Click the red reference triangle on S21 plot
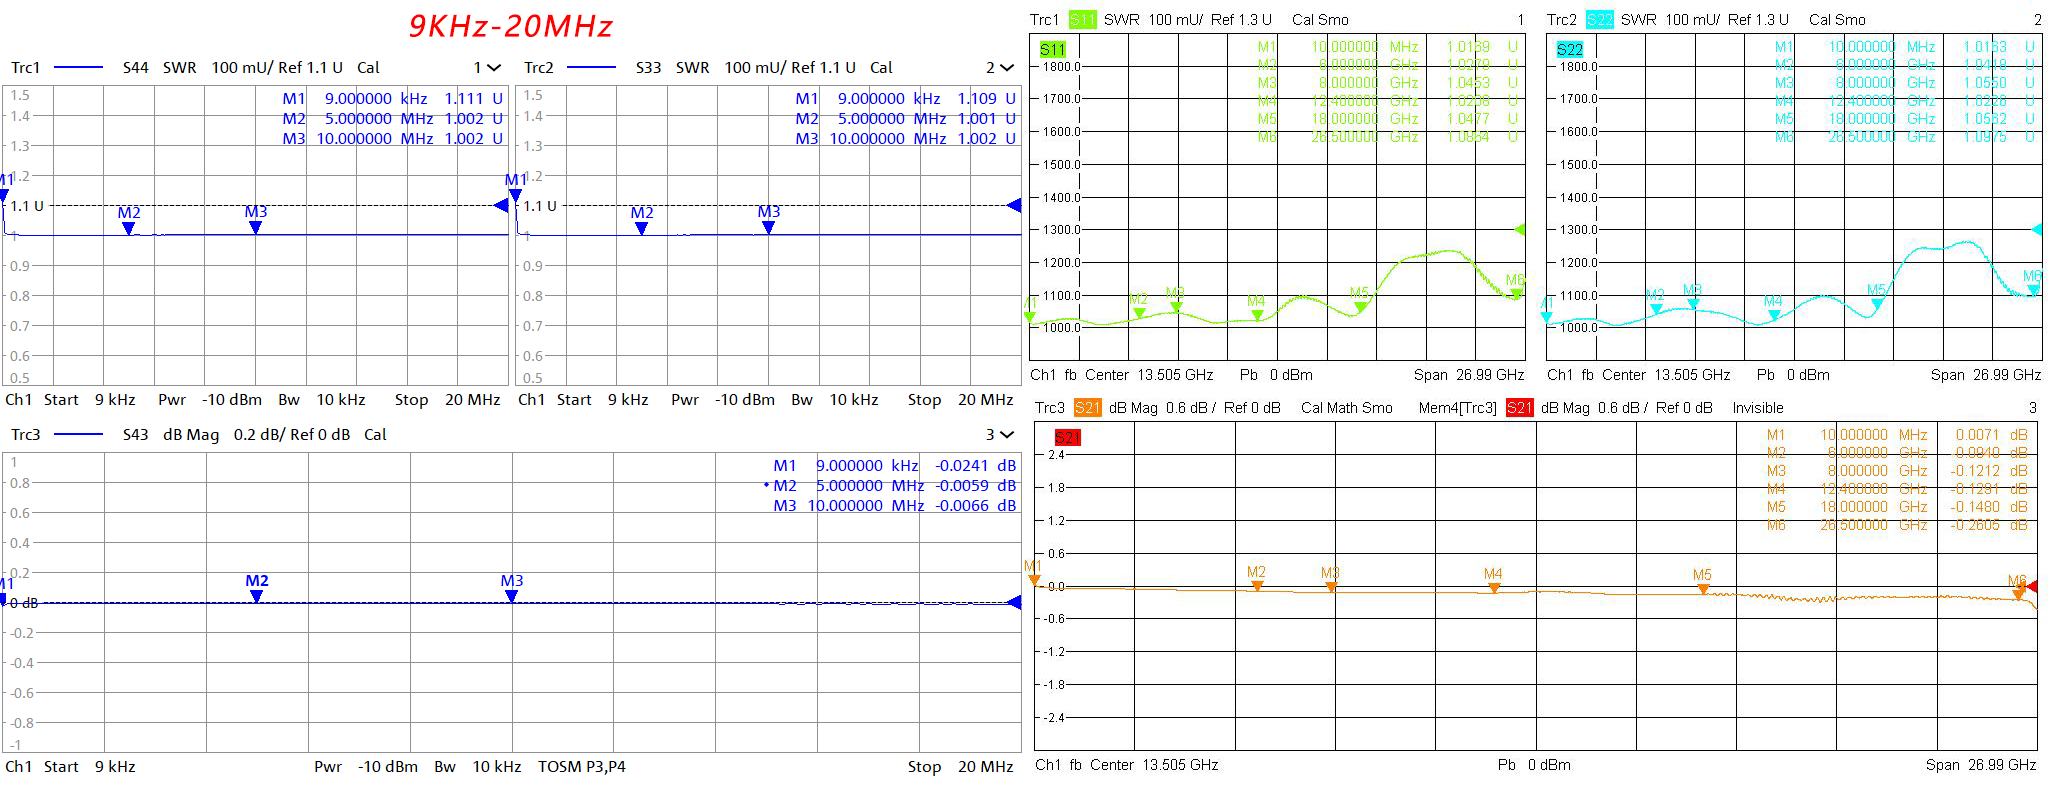 tap(2031, 587)
